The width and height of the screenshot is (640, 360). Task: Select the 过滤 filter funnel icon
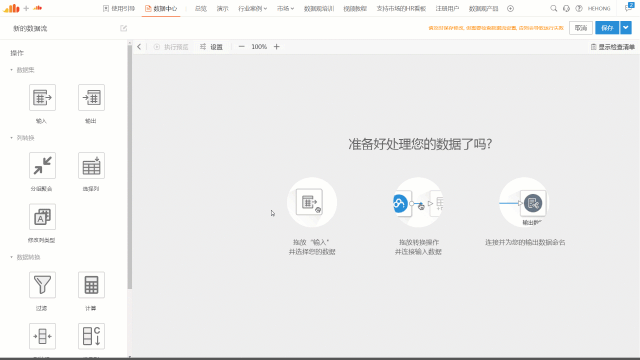point(42,285)
